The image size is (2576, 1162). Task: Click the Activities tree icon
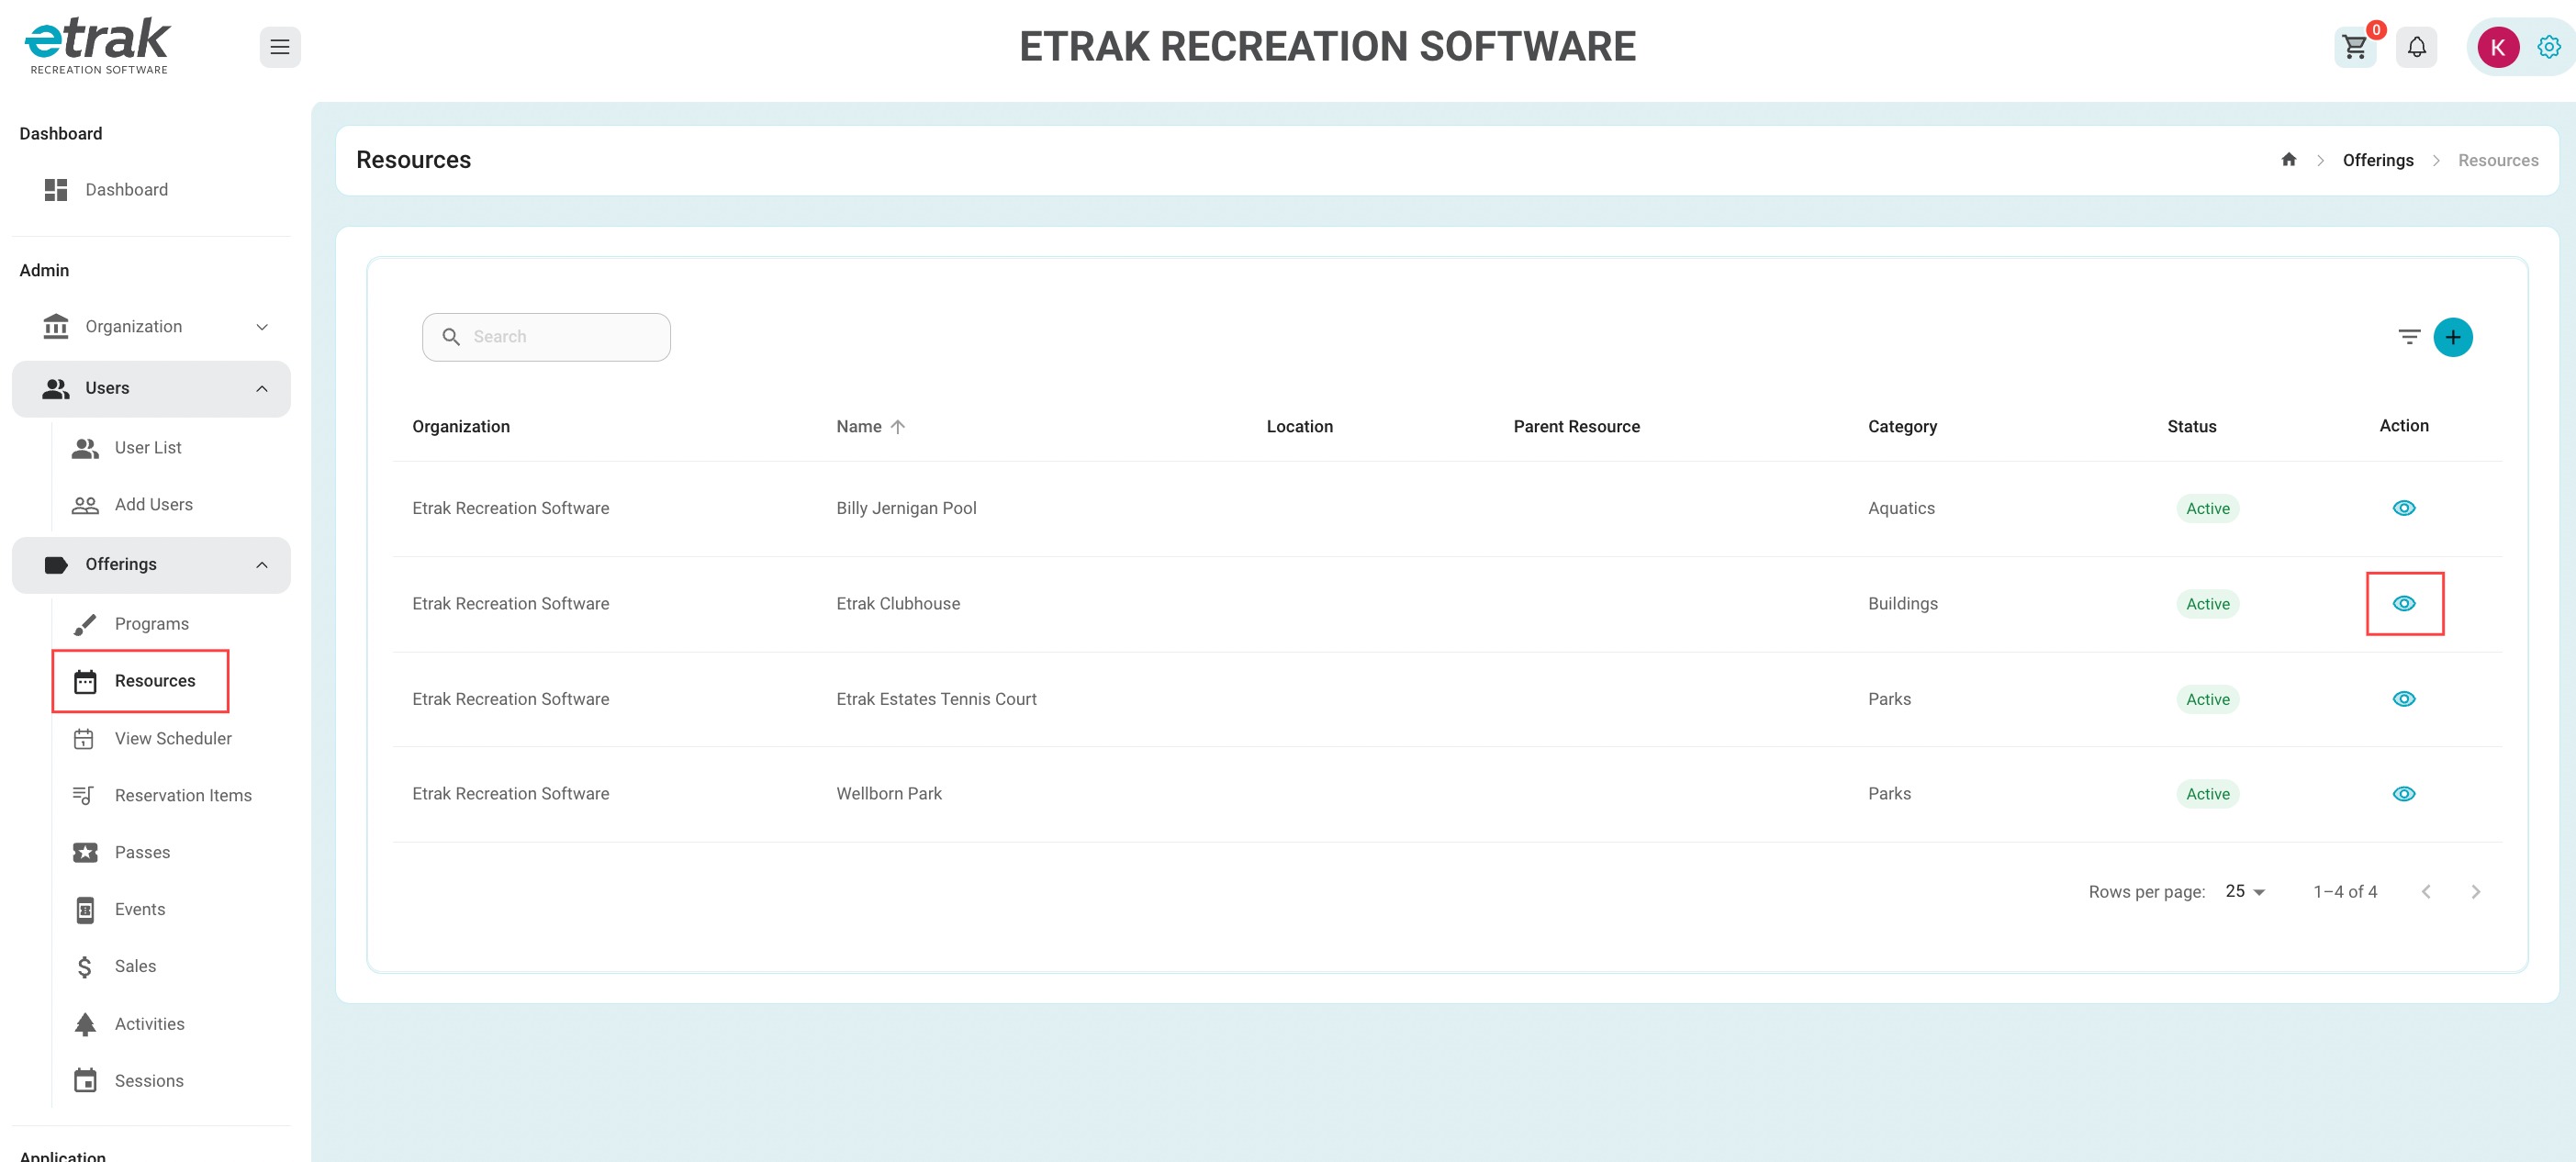coord(85,1024)
